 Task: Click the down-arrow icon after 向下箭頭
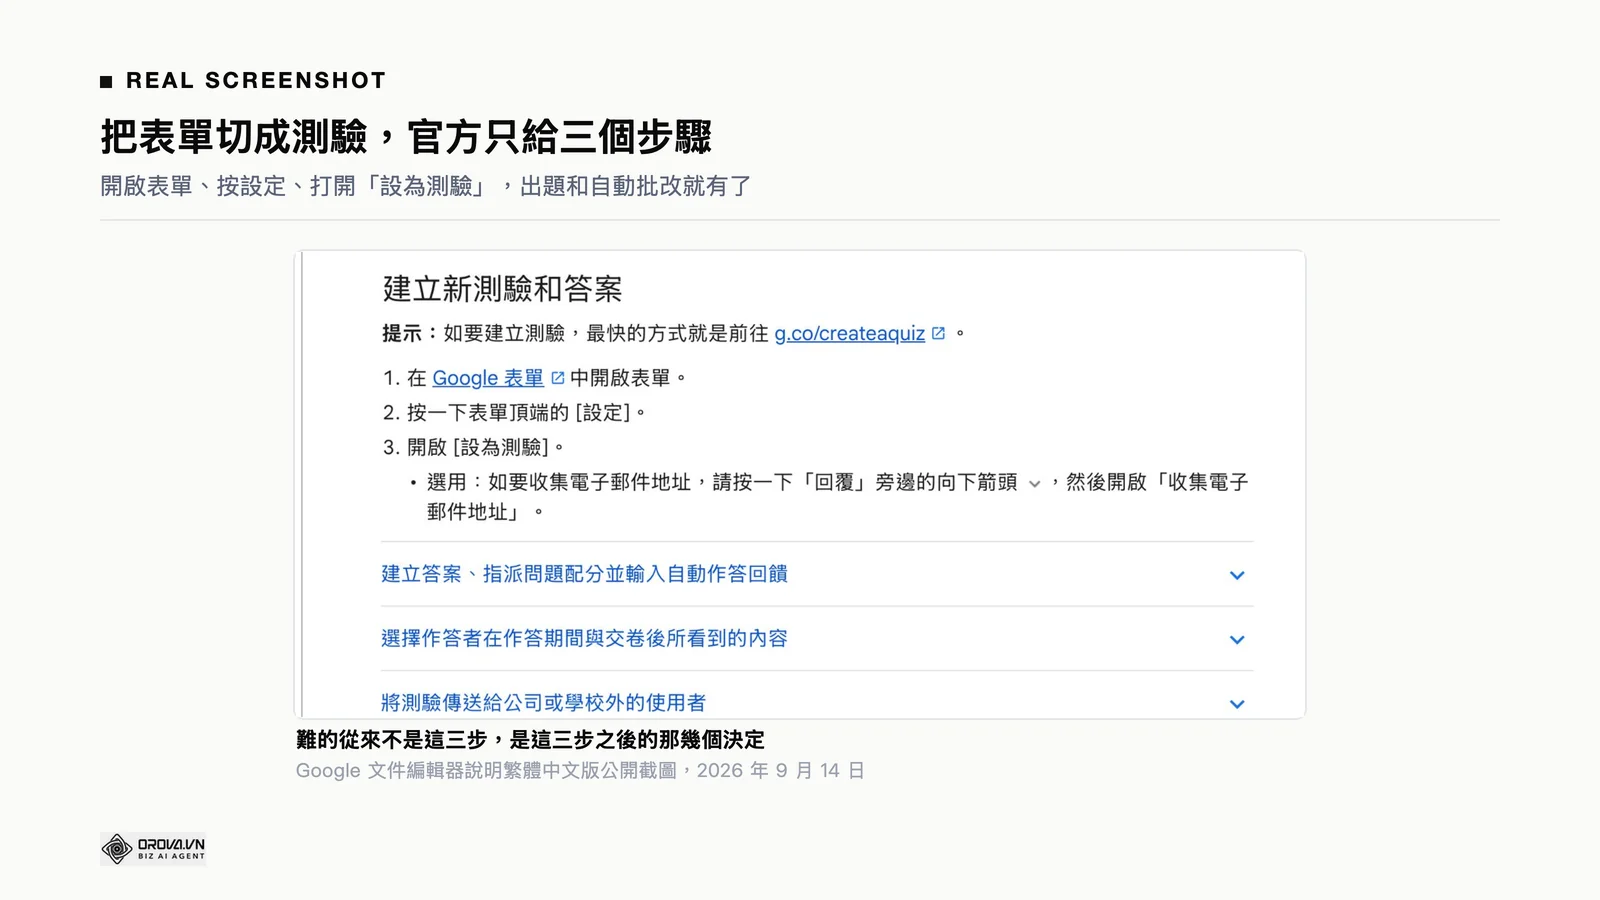point(1034,484)
